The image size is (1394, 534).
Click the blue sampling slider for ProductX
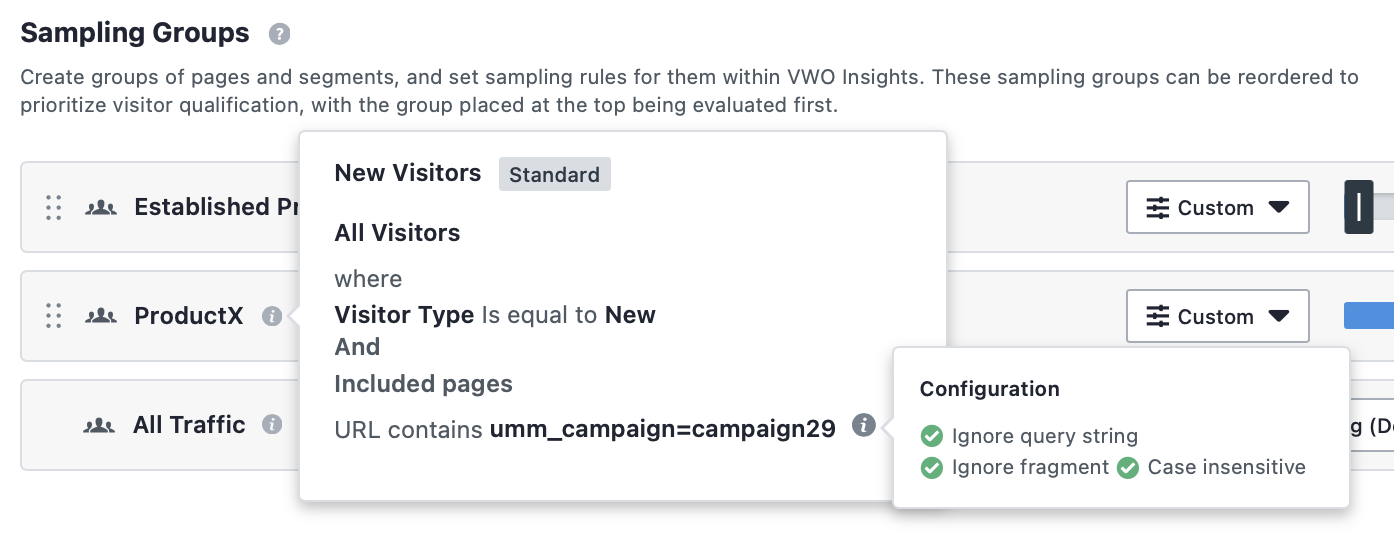[1368, 316]
